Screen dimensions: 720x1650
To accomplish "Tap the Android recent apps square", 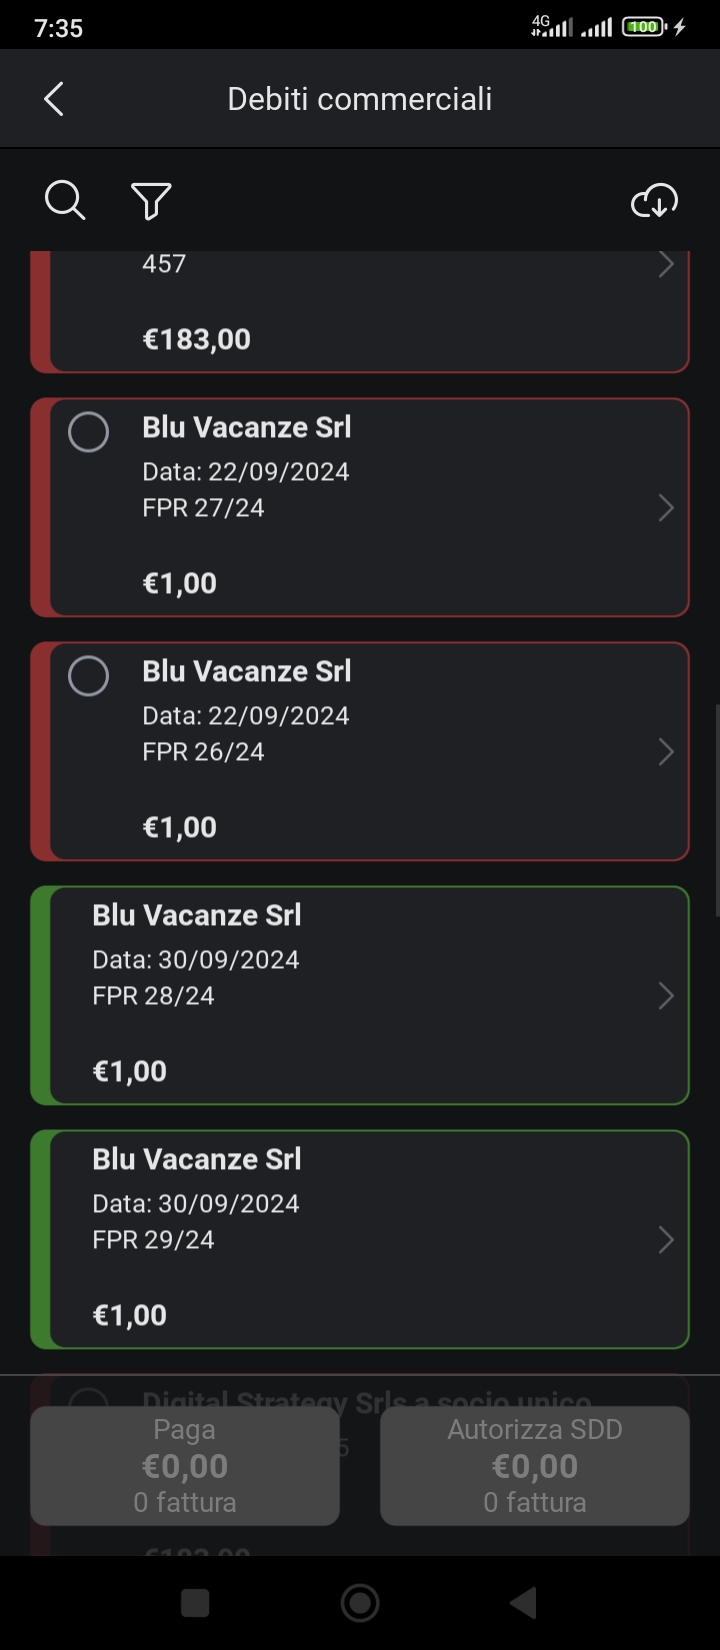I will [195, 1603].
